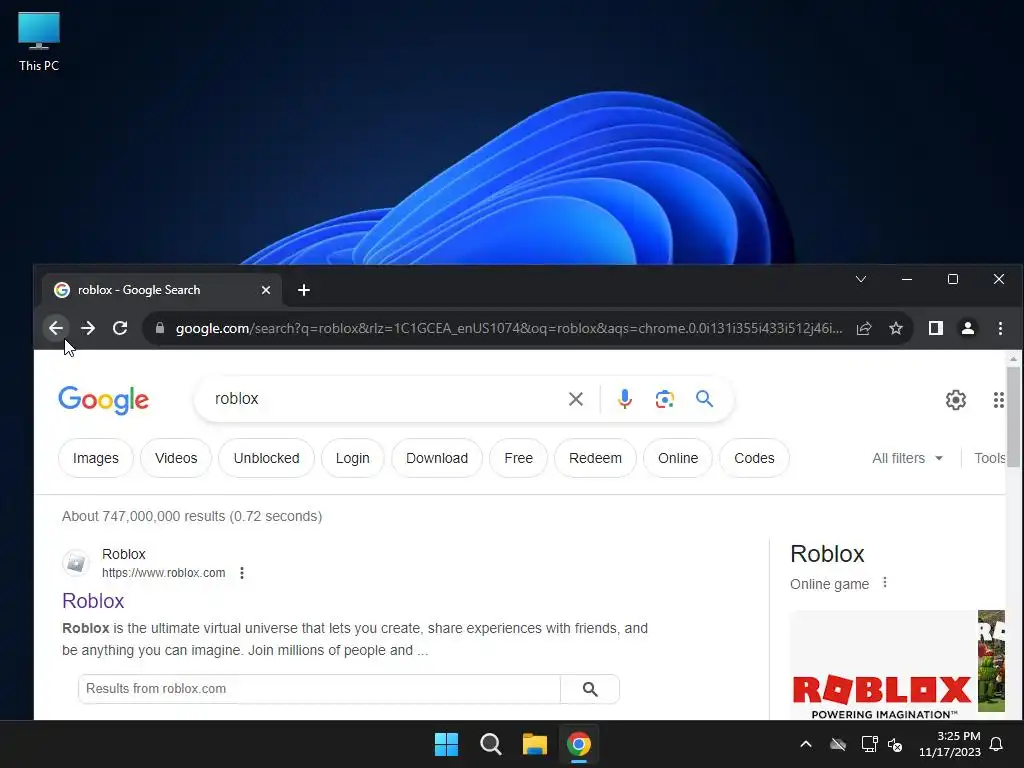Screen dimensions: 1024x768
Task: Expand the All filters dropdown
Action: (x=907, y=458)
